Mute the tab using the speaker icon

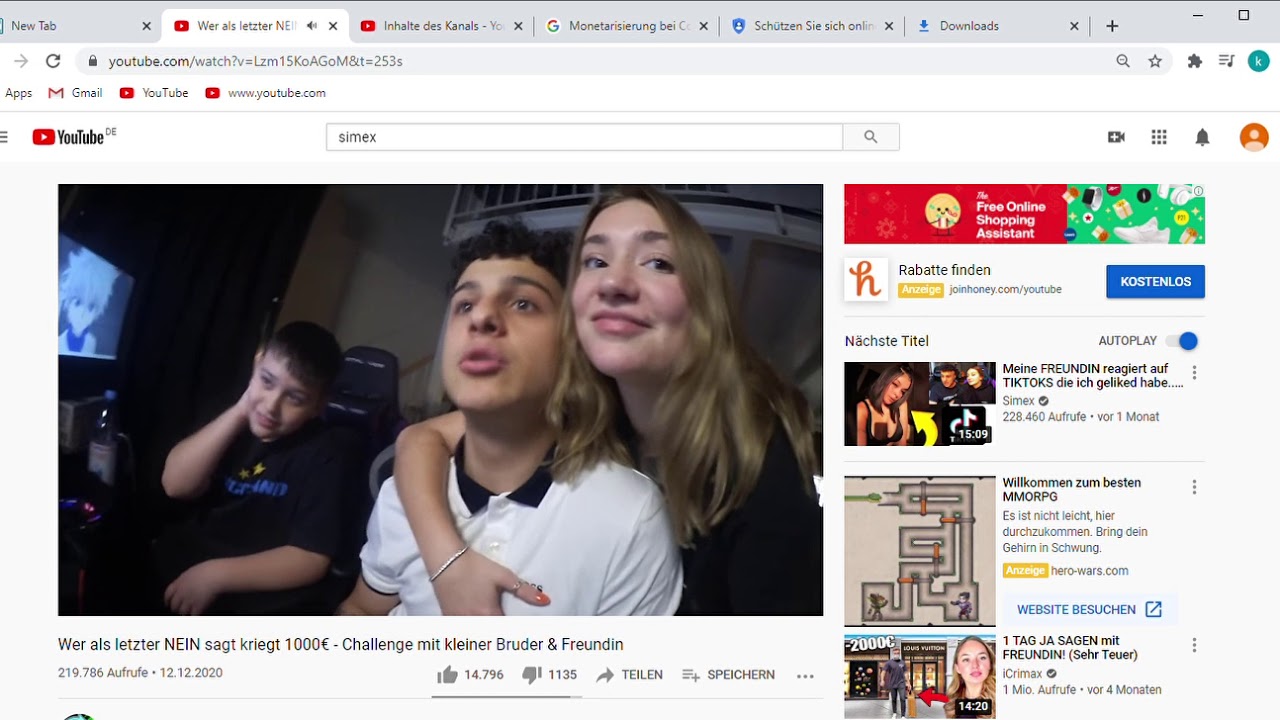pos(312,26)
